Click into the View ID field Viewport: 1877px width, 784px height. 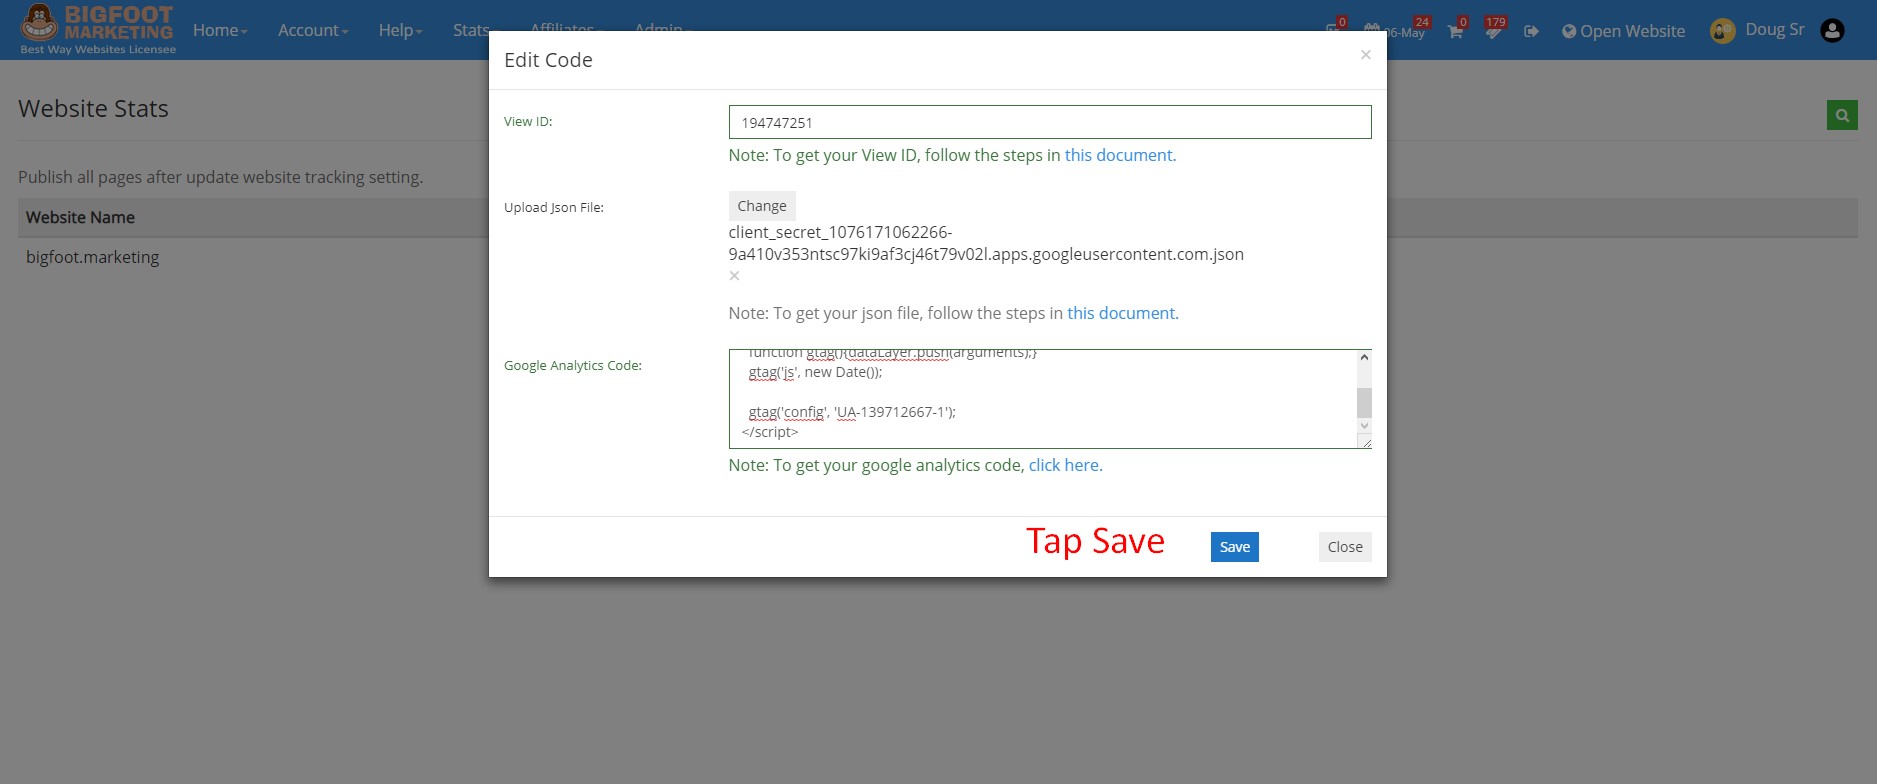tap(1050, 122)
